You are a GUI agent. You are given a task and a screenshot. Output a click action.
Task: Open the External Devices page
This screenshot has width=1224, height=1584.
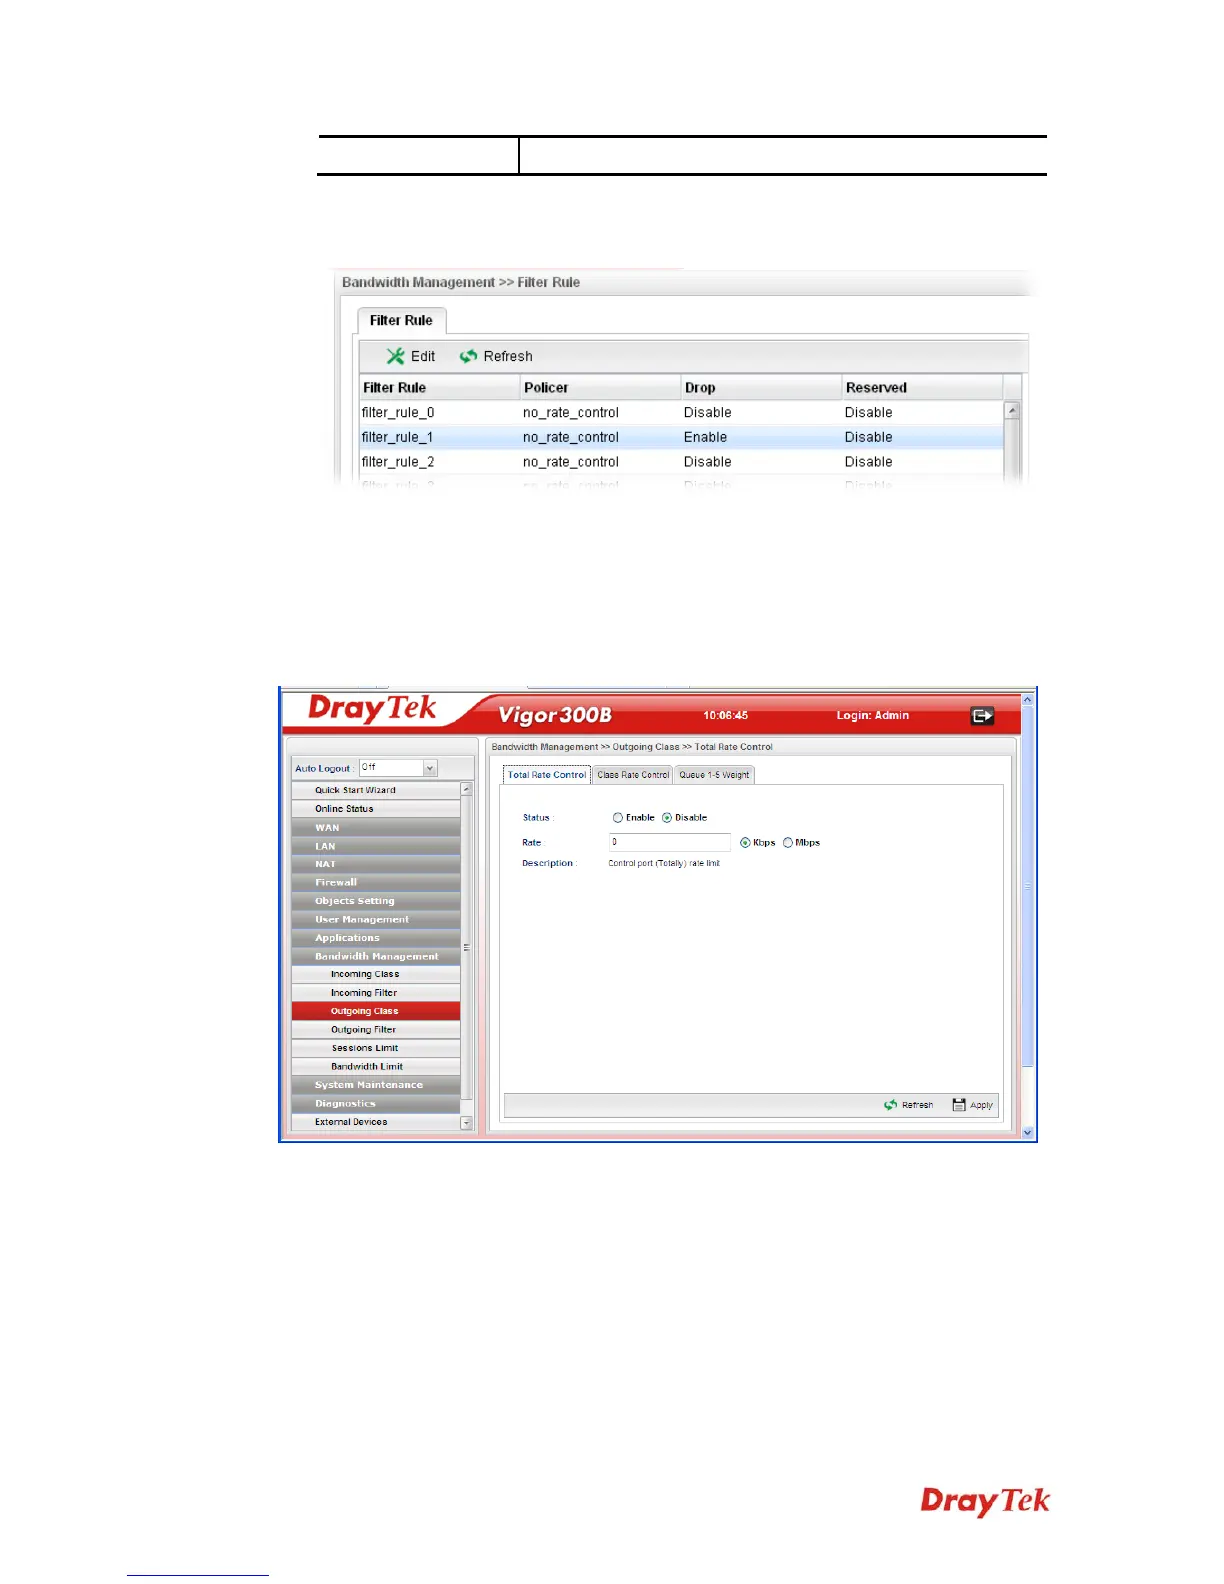coord(376,1122)
